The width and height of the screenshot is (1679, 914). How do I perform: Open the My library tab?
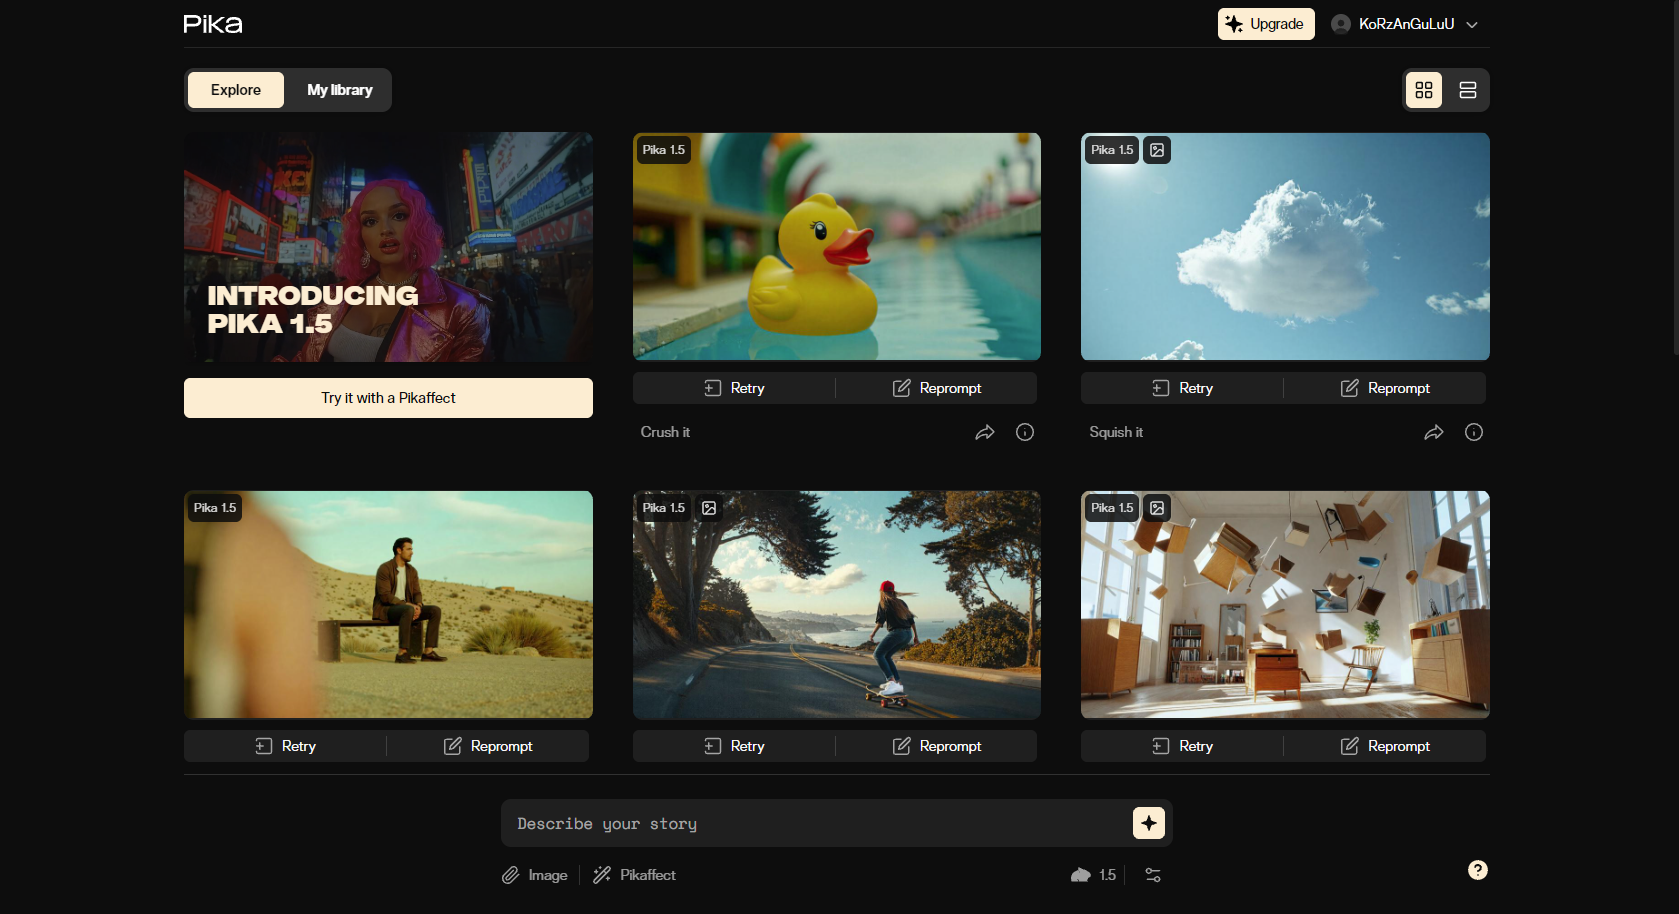tap(340, 90)
